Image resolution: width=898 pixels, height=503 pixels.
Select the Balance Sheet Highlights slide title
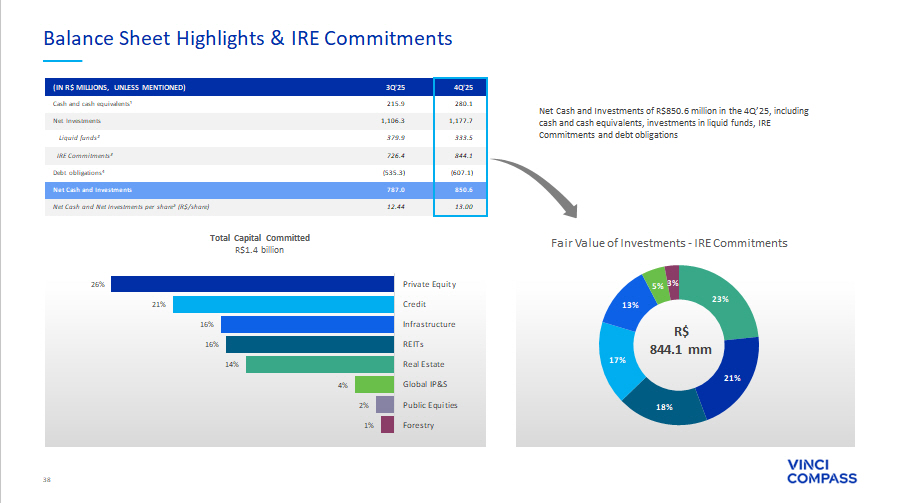click(248, 39)
